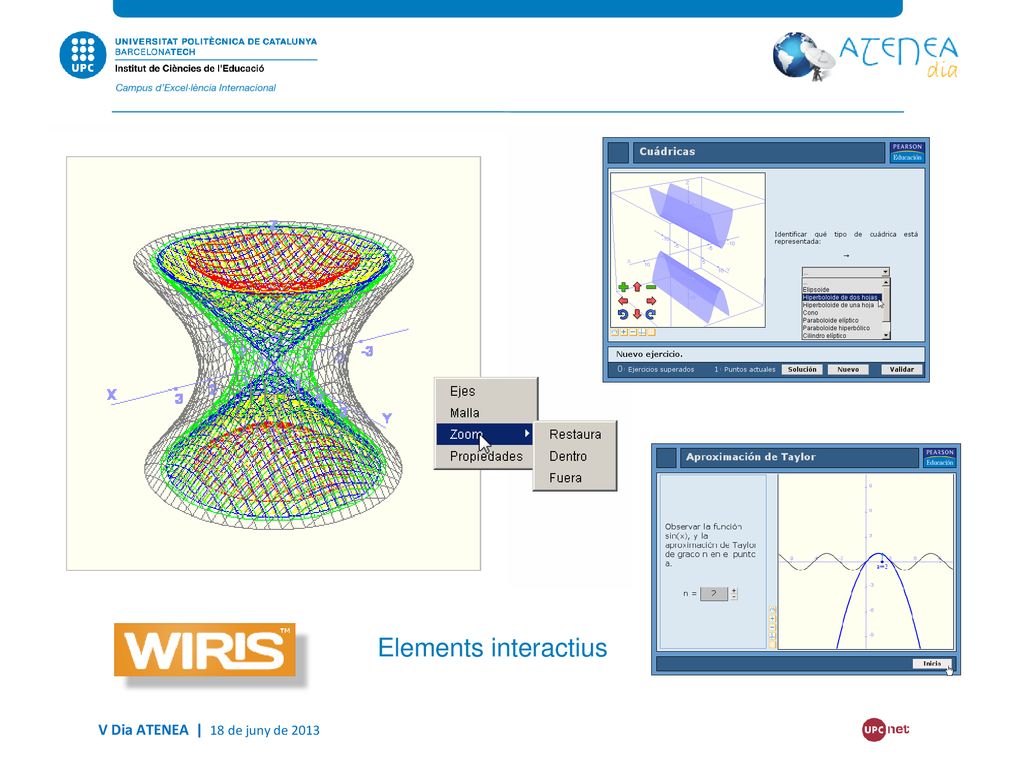Click the hyperboloid 3D plot
Image resolution: width=1024 pixels, height=768 pixels.
coord(274,363)
